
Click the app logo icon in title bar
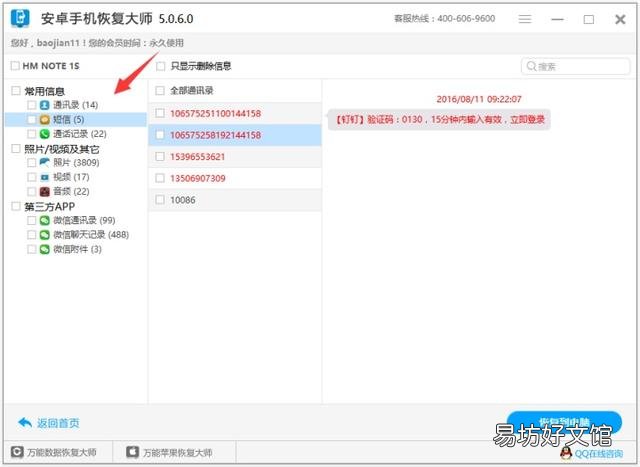[20, 18]
